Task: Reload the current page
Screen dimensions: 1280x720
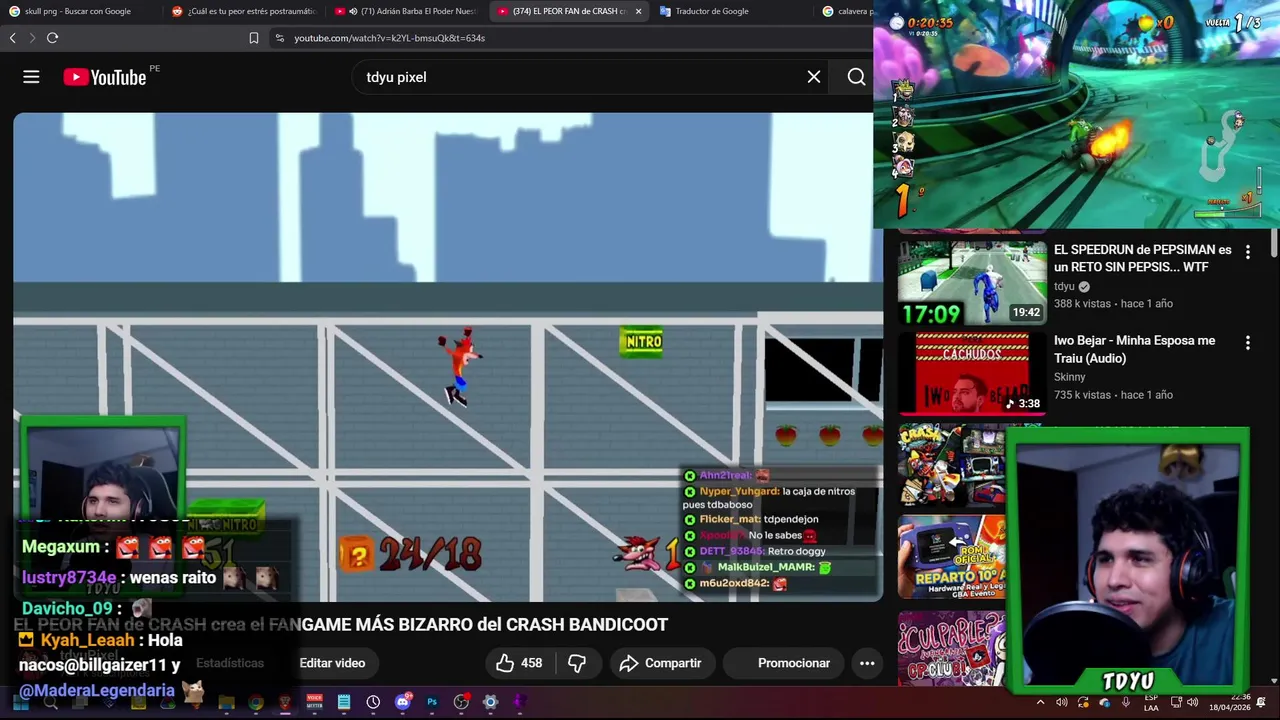Action: click(x=52, y=38)
